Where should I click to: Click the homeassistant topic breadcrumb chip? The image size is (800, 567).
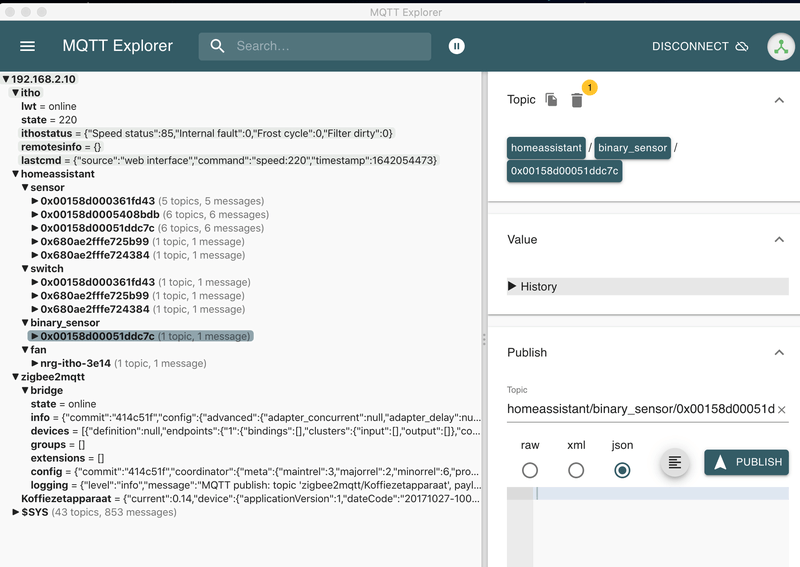coord(546,148)
